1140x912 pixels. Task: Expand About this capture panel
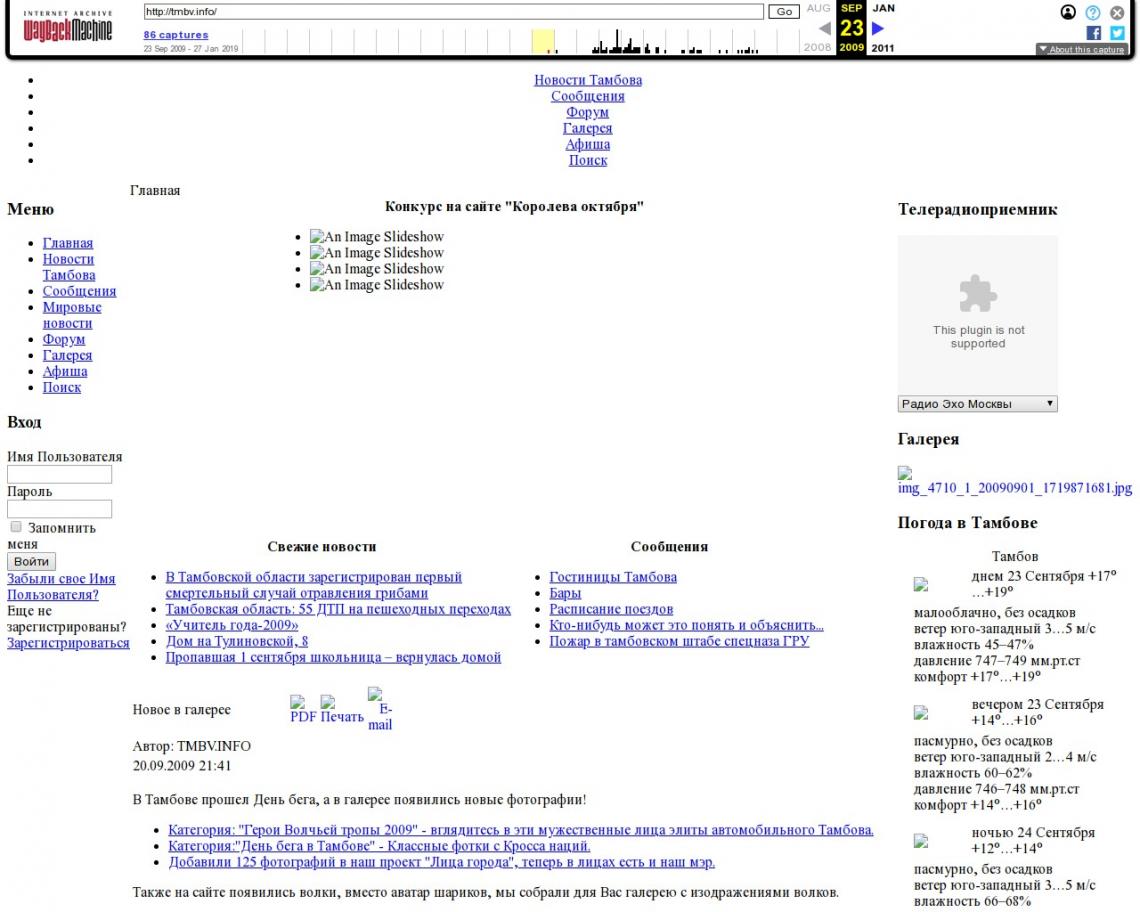pyautogui.click(x=1083, y=49)
